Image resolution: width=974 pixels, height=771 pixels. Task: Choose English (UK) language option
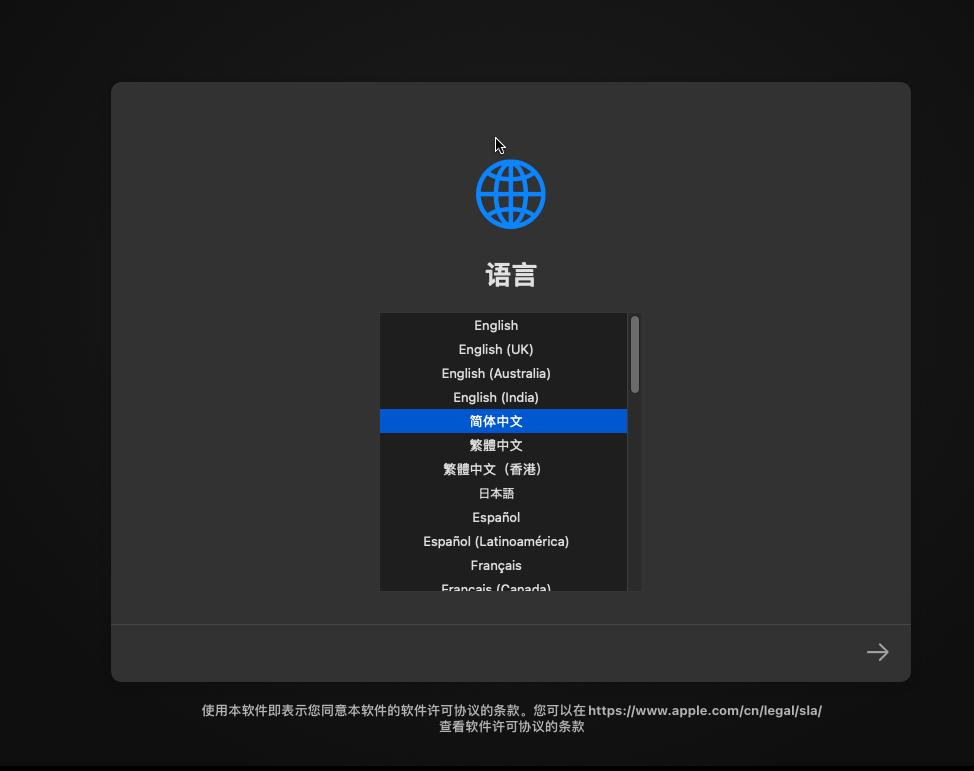496,349
